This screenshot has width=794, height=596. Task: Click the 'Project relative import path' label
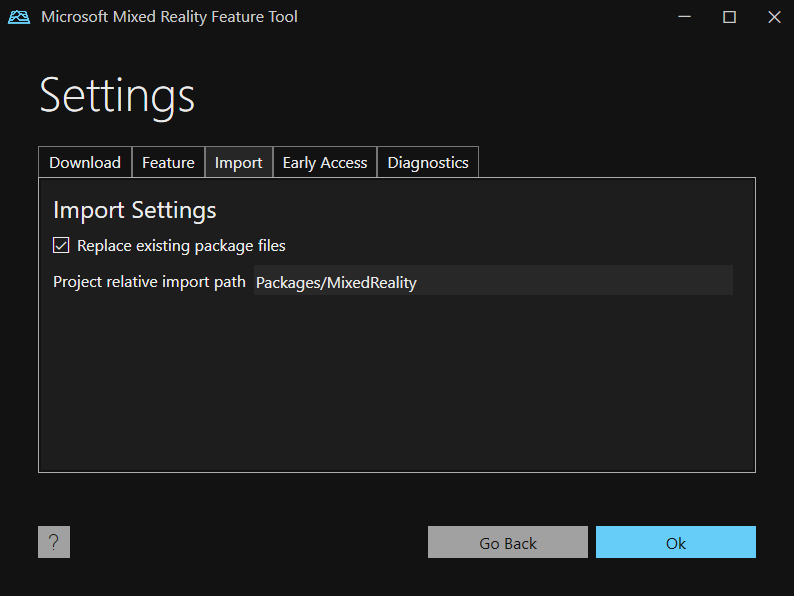coord(149,282)
